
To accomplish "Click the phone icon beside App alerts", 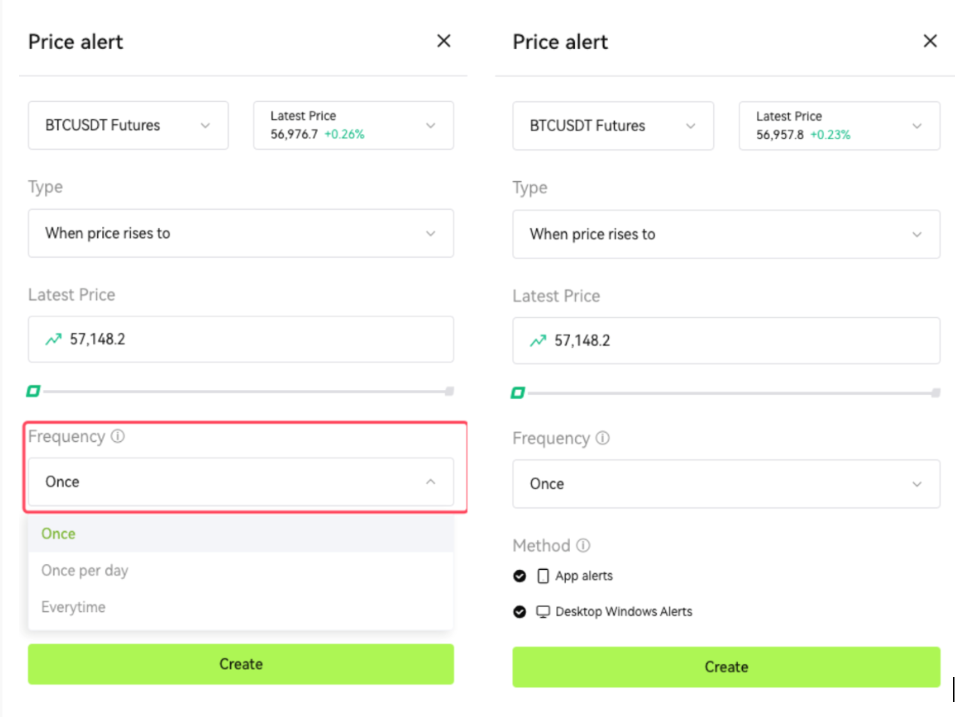I will pyautogui.click(x=544, y=576).
